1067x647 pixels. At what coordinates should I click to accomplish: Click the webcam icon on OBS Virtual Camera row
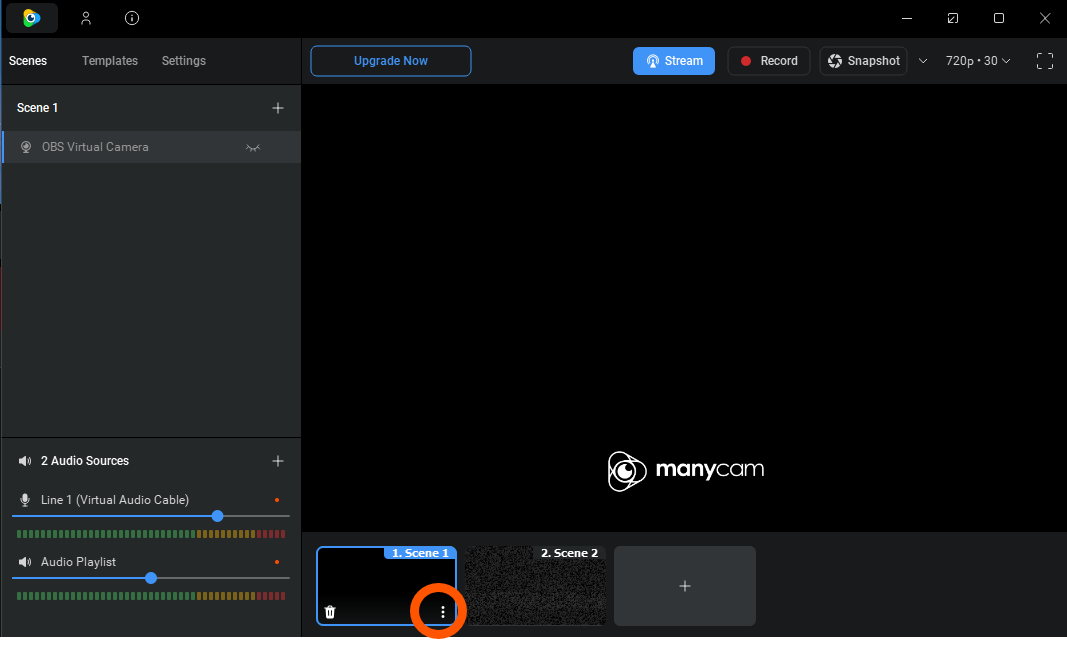click(x=26, y=147)
